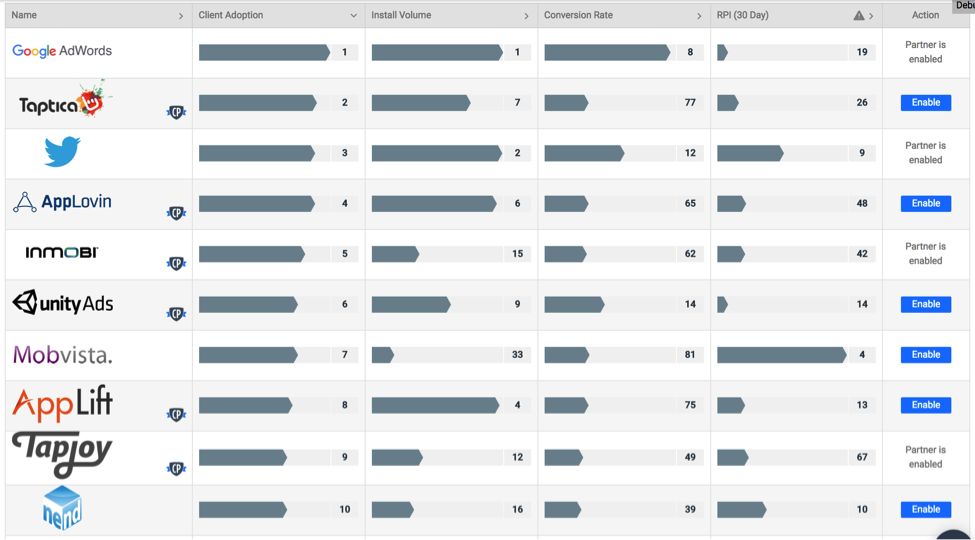This screenshot has height=540, width=975.
Task: Click the AppLovin logo
Action: (x=62, y=202)
